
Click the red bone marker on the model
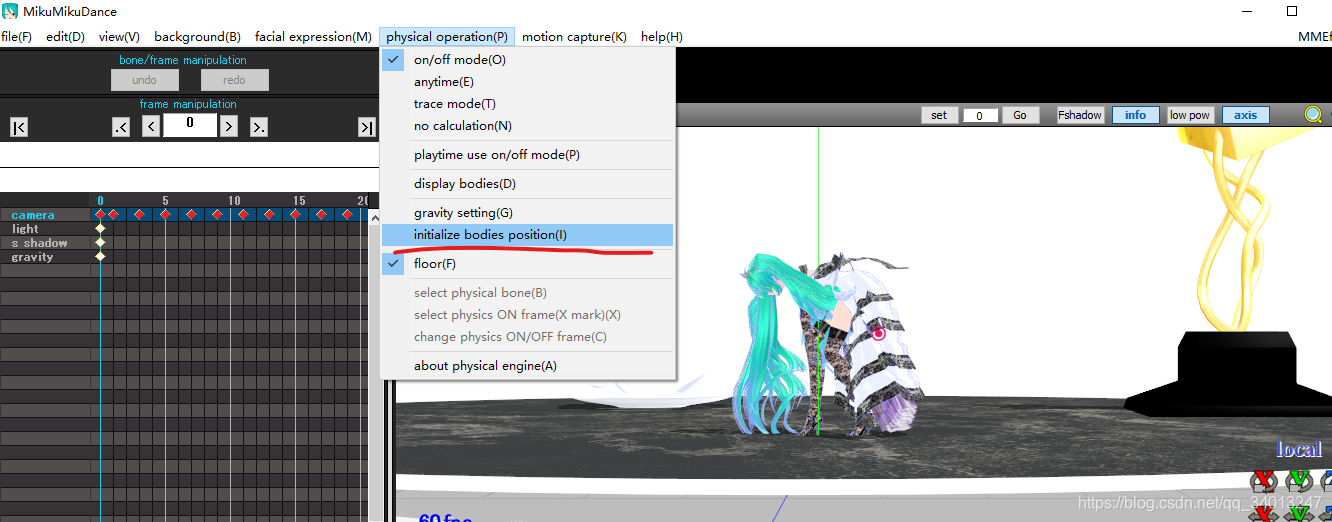point(878,333)
